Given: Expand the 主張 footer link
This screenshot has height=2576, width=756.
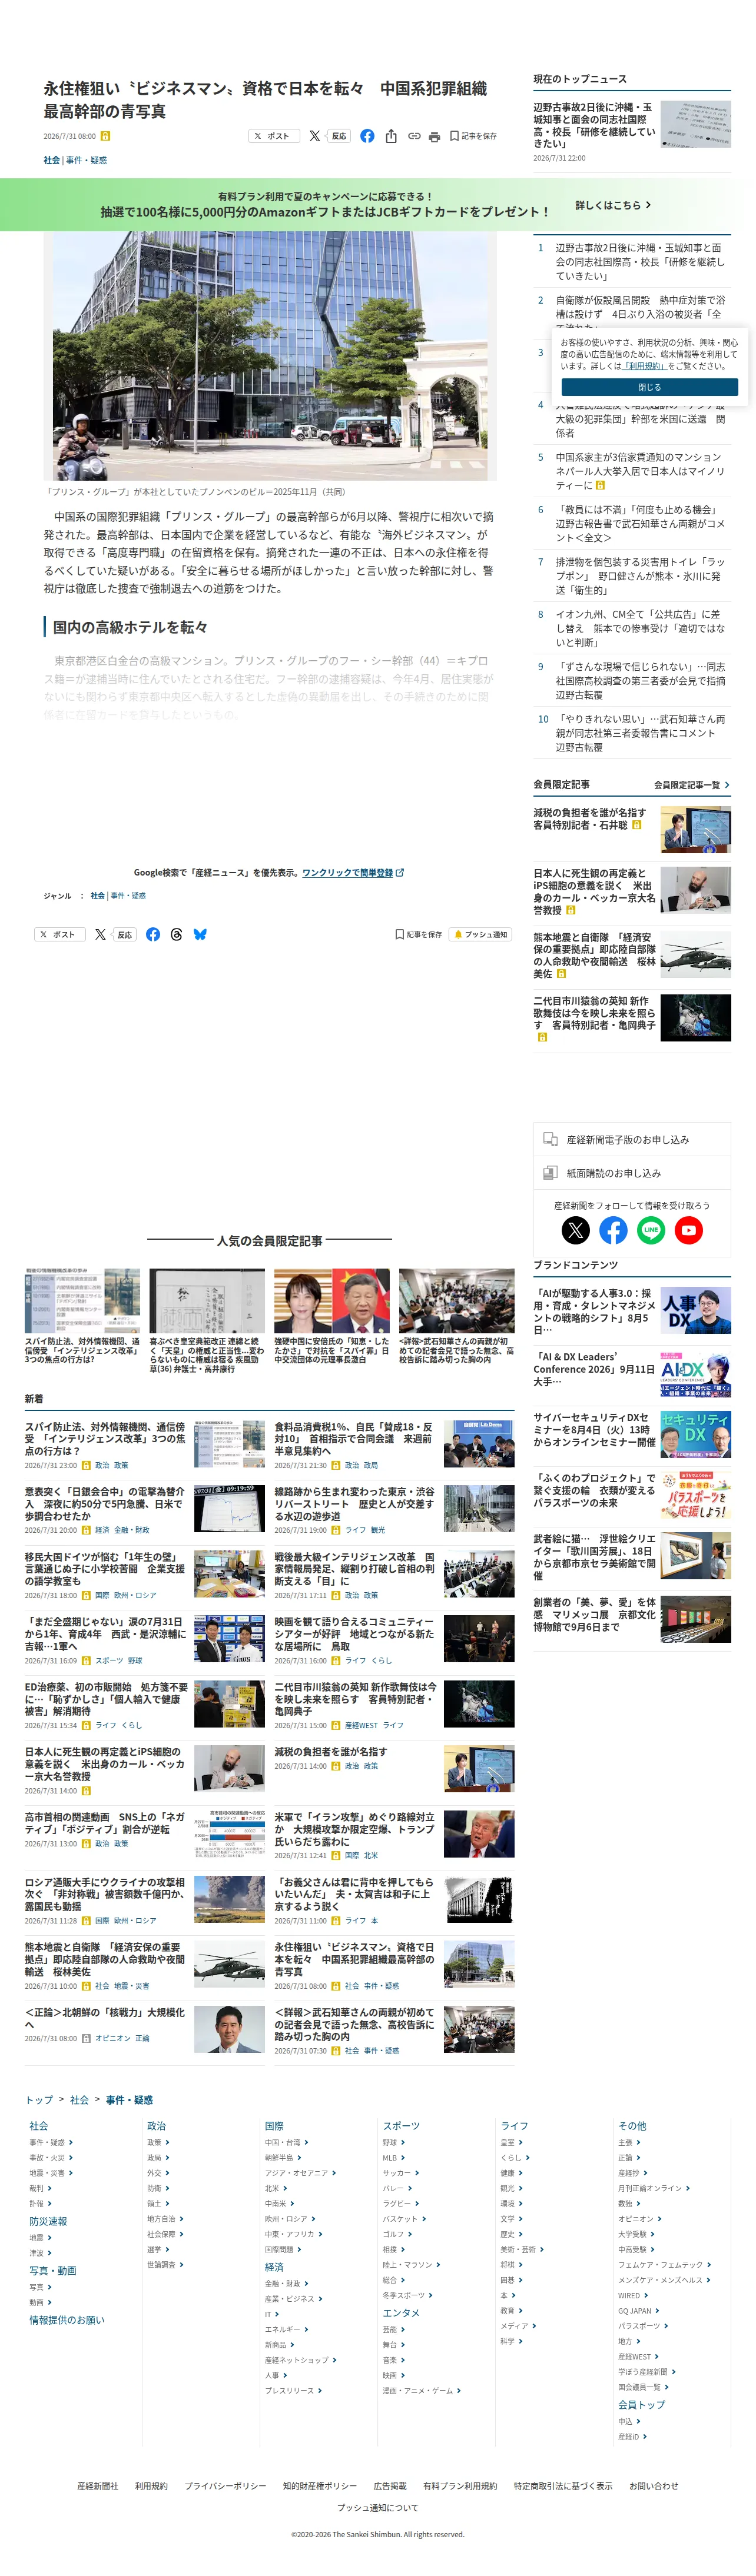Looking at the screenshot, I should 629,2143.
